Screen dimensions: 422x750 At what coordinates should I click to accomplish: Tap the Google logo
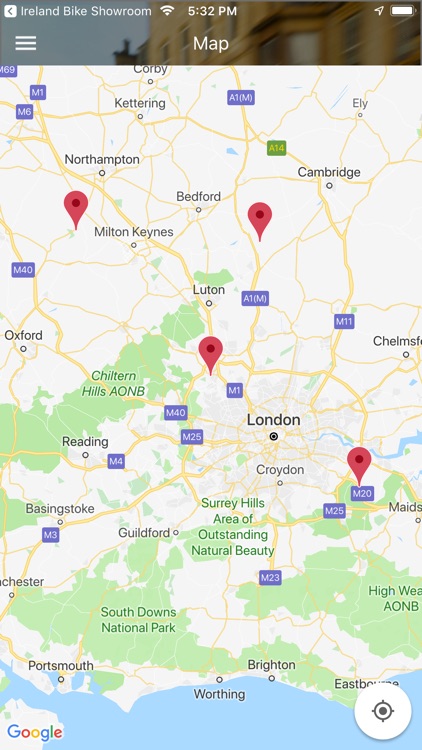(35, 732)
